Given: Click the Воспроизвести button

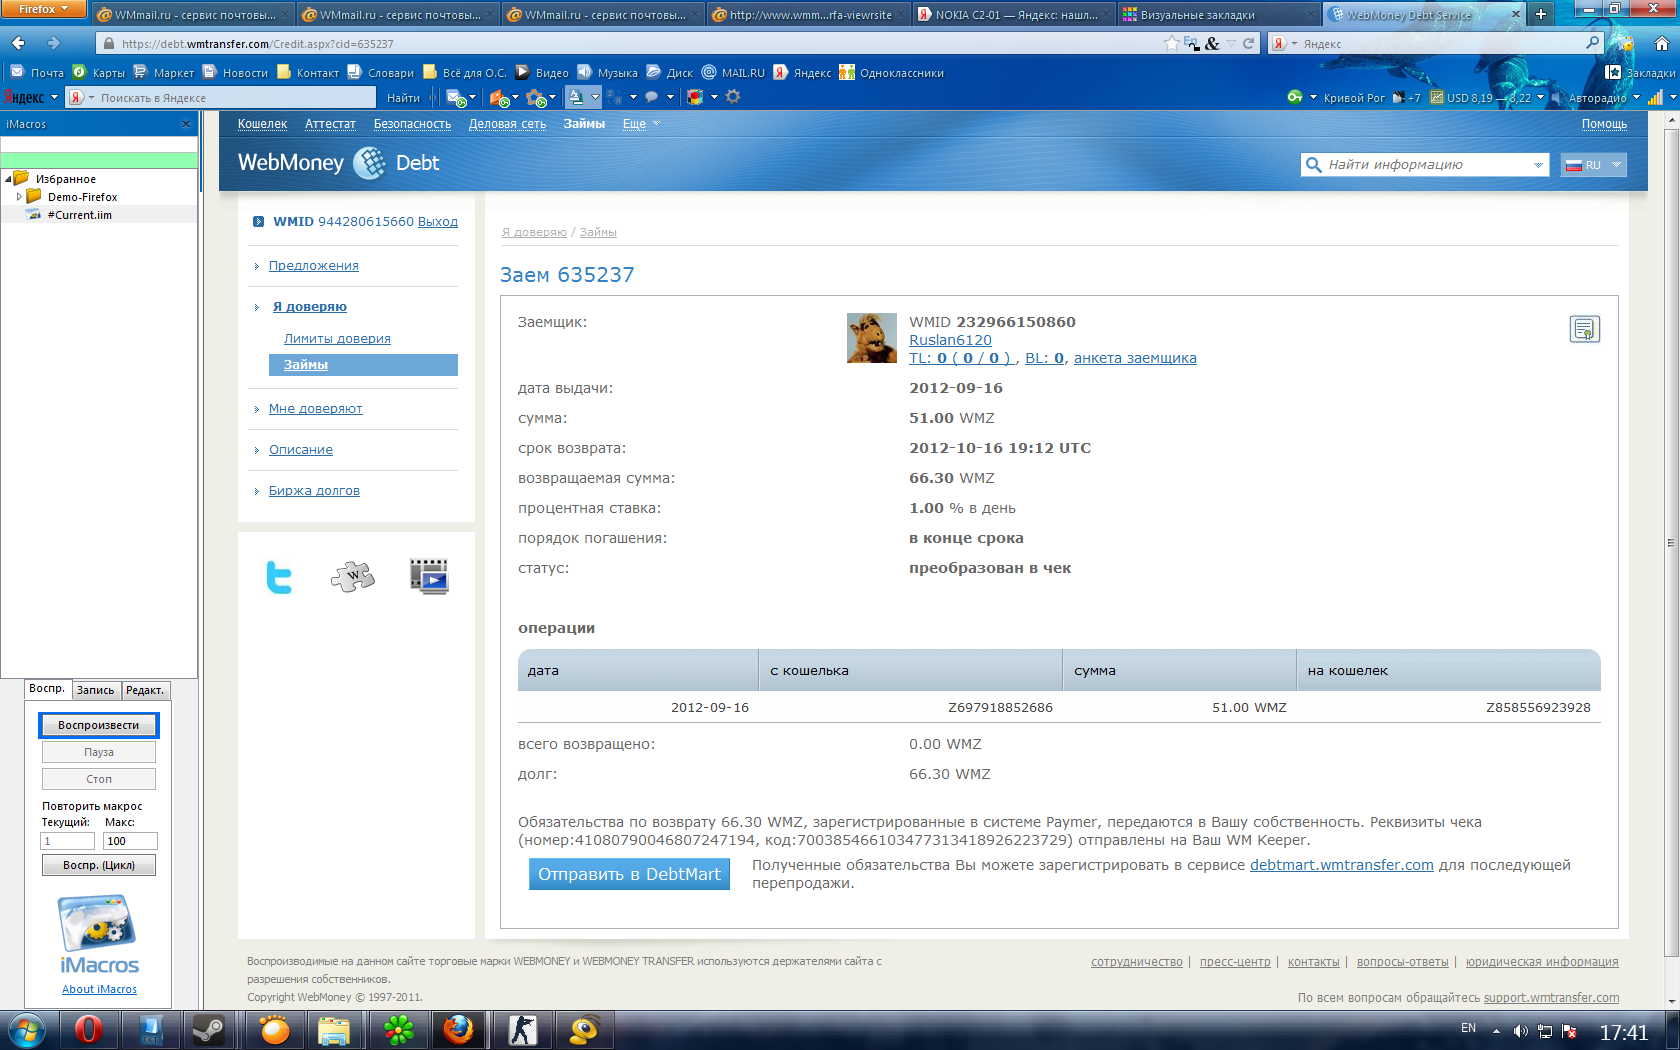Looking at the screenshot, I should pos(99,725).
